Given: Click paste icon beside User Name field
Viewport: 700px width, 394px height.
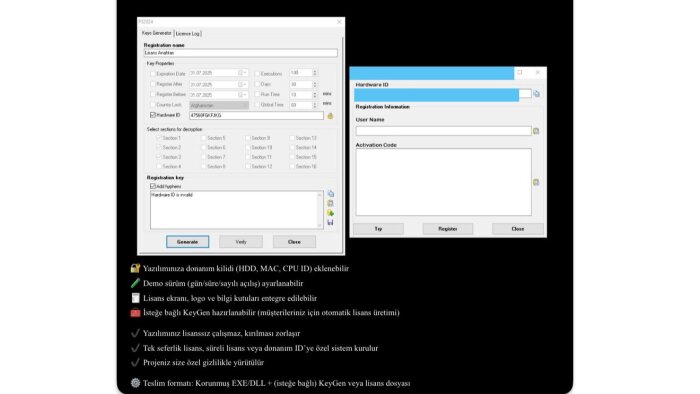Looking at the screenshot, I should point(536,131).
